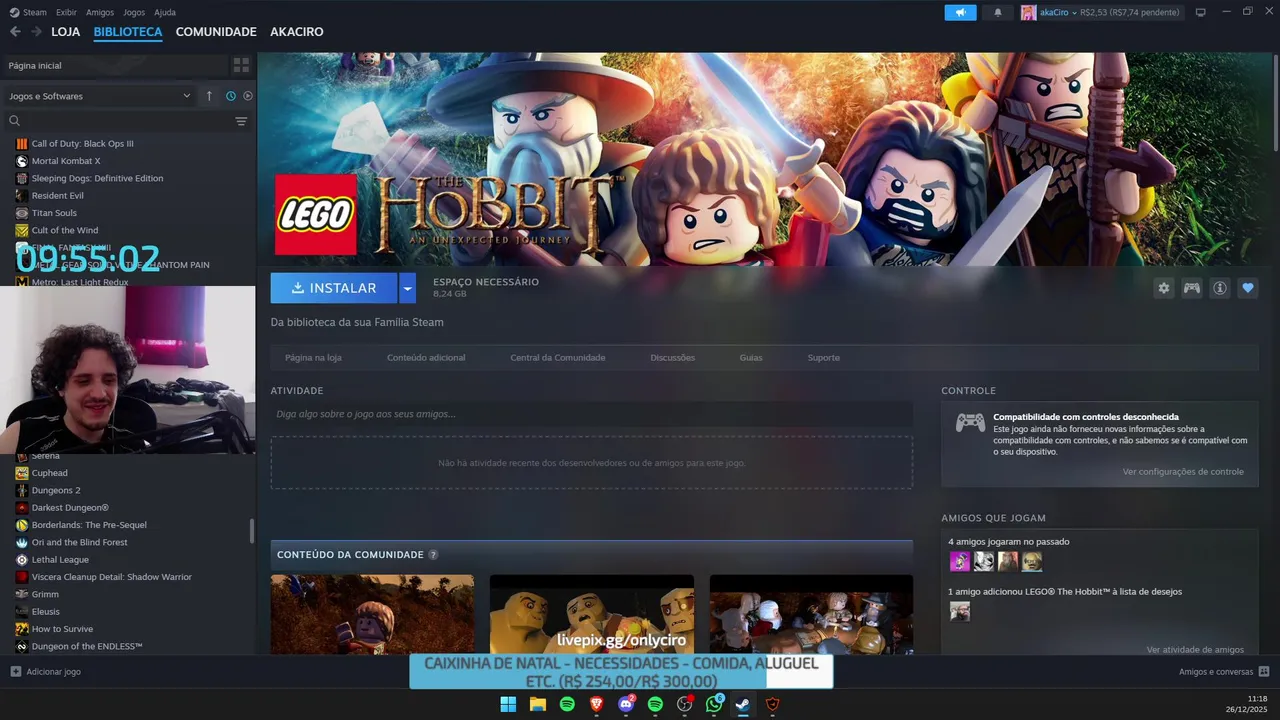Select Eleusis in library list
This screenshot has width=1280, height=720.
click(46, 612)
